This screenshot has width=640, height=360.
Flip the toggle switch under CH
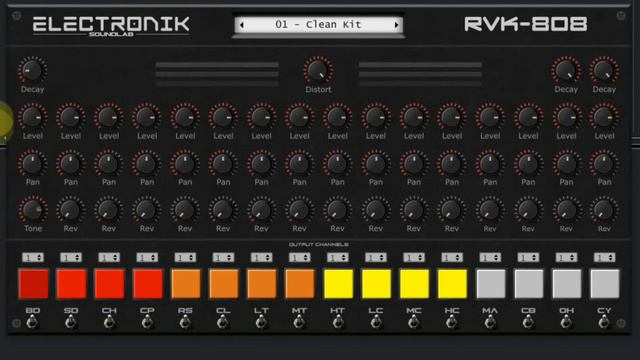click(109, 323)
